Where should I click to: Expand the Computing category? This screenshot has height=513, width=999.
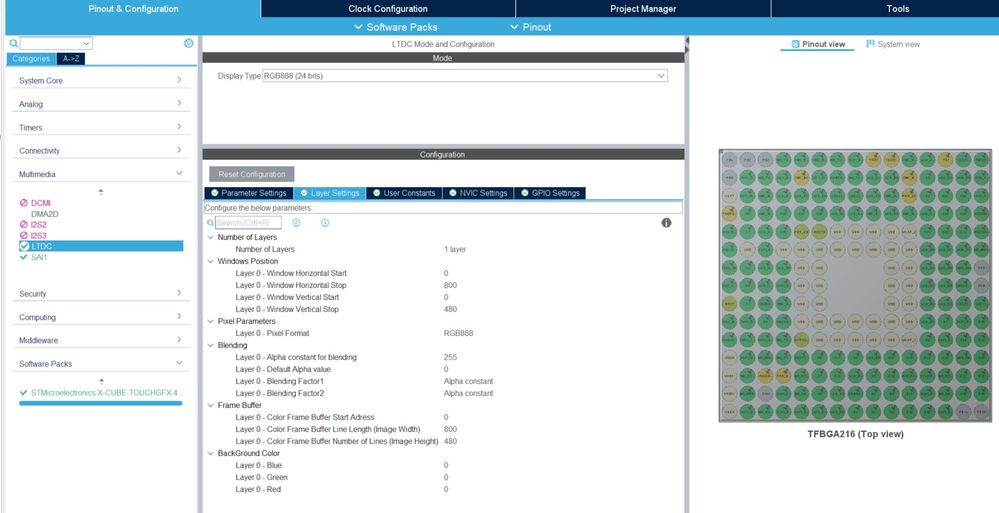point(101,317)
